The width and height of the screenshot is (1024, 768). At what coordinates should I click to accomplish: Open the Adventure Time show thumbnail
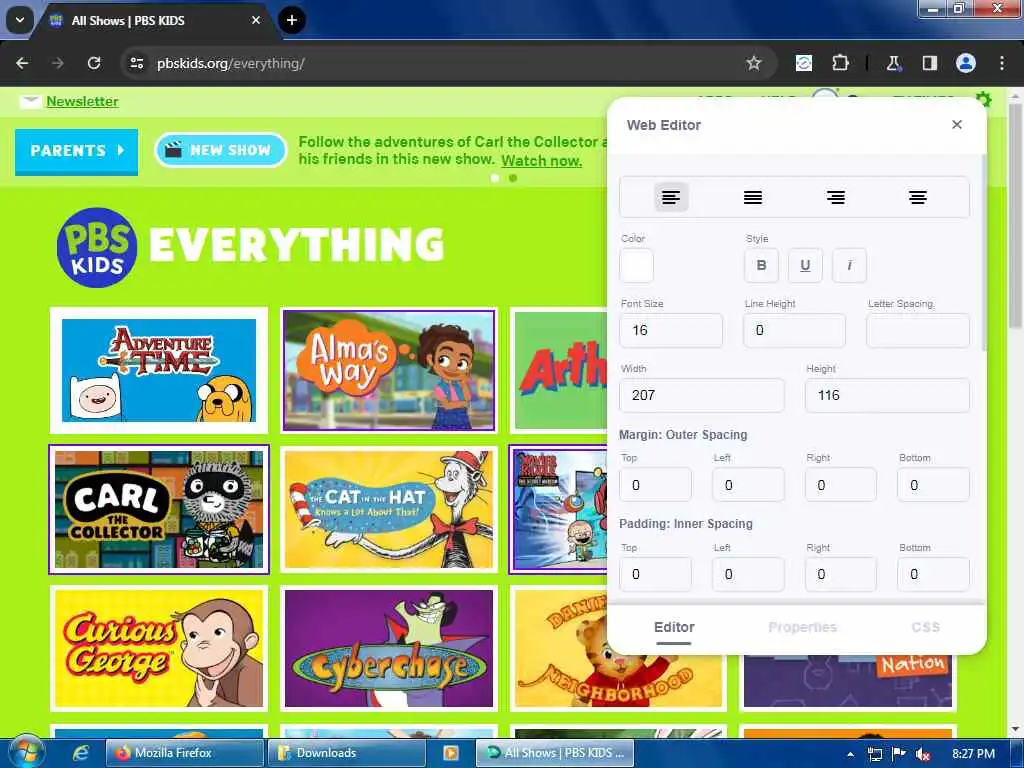tap(159, 370)
